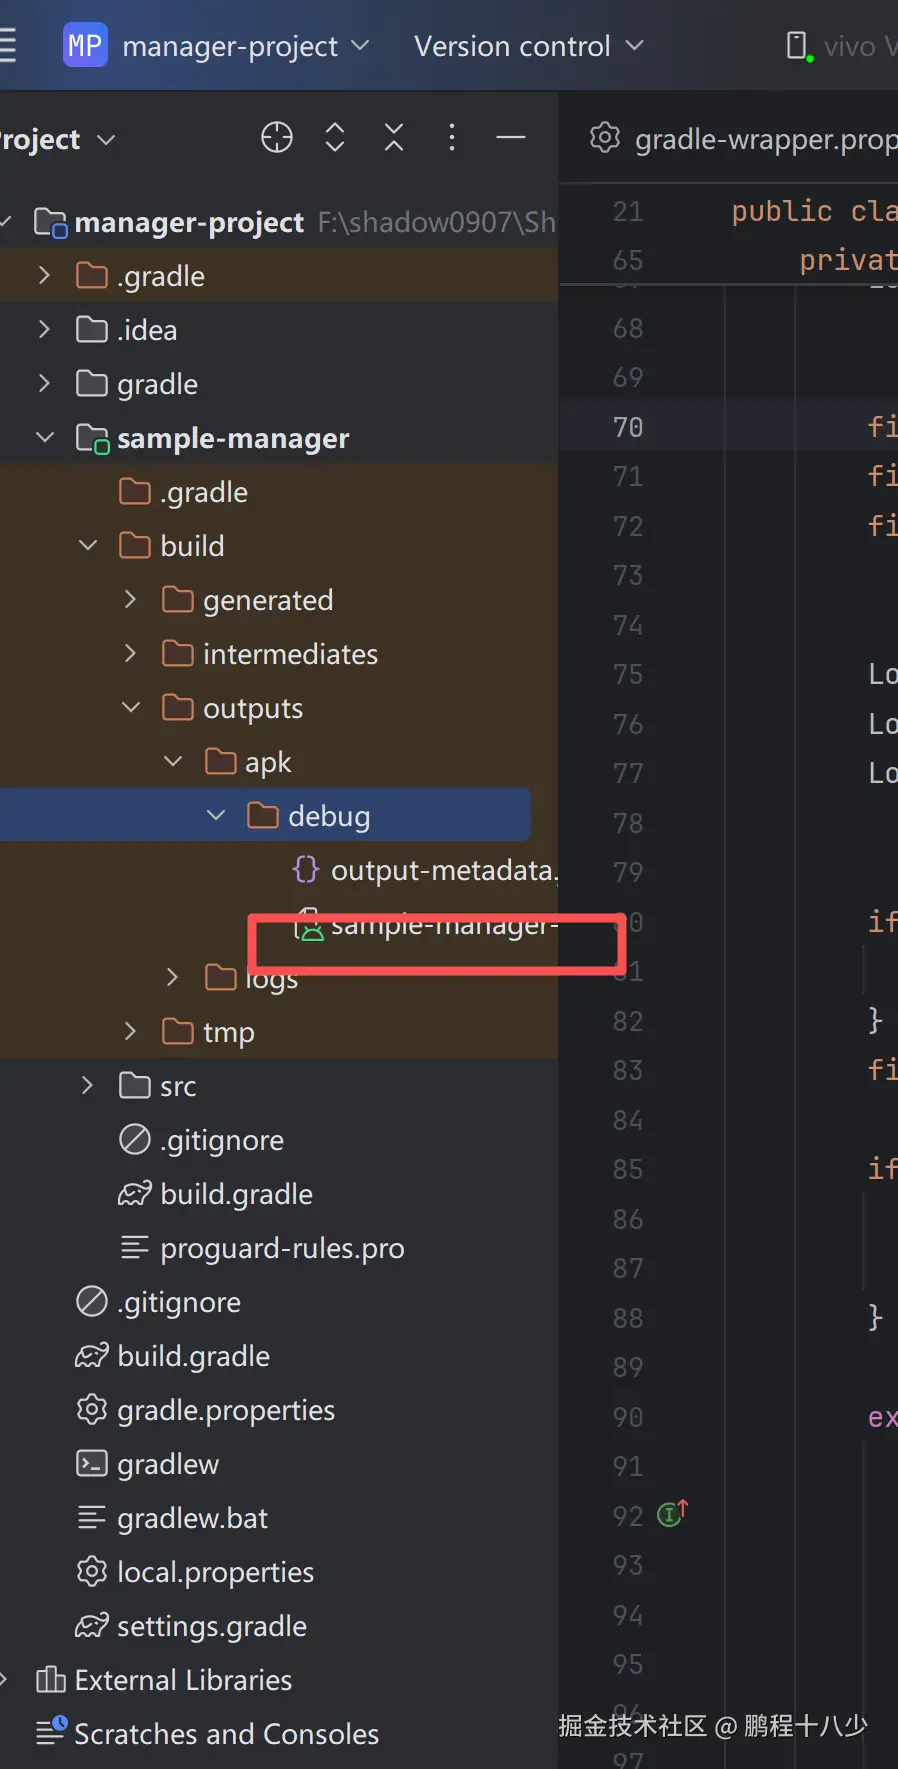Select the Scratches and Consoles node

(x=226, y=1734)
